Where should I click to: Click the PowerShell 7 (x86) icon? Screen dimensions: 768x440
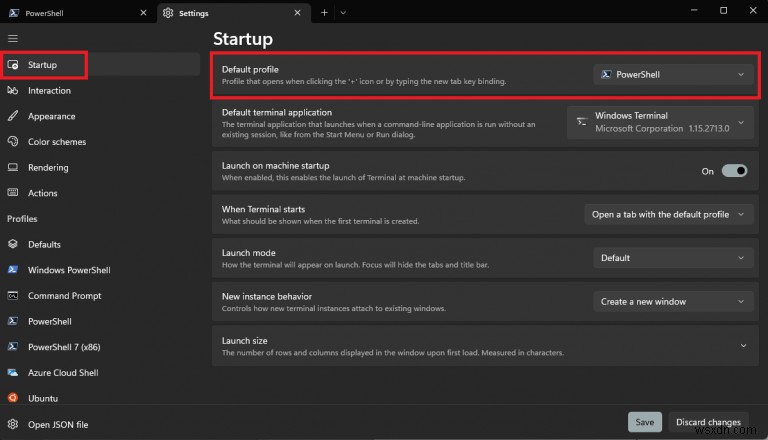click(x=13, y=346)
